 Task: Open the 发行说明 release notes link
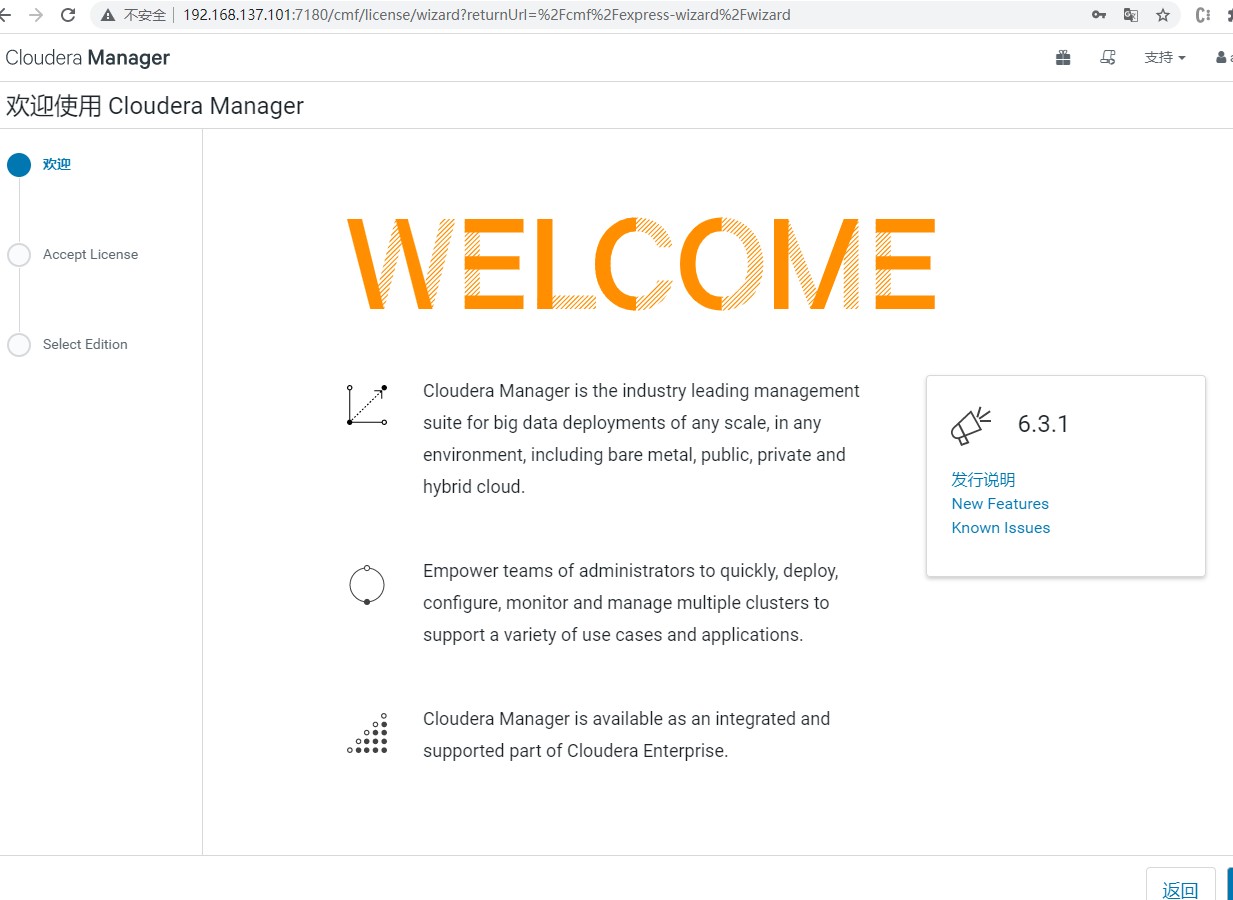(x=983, y=480)
